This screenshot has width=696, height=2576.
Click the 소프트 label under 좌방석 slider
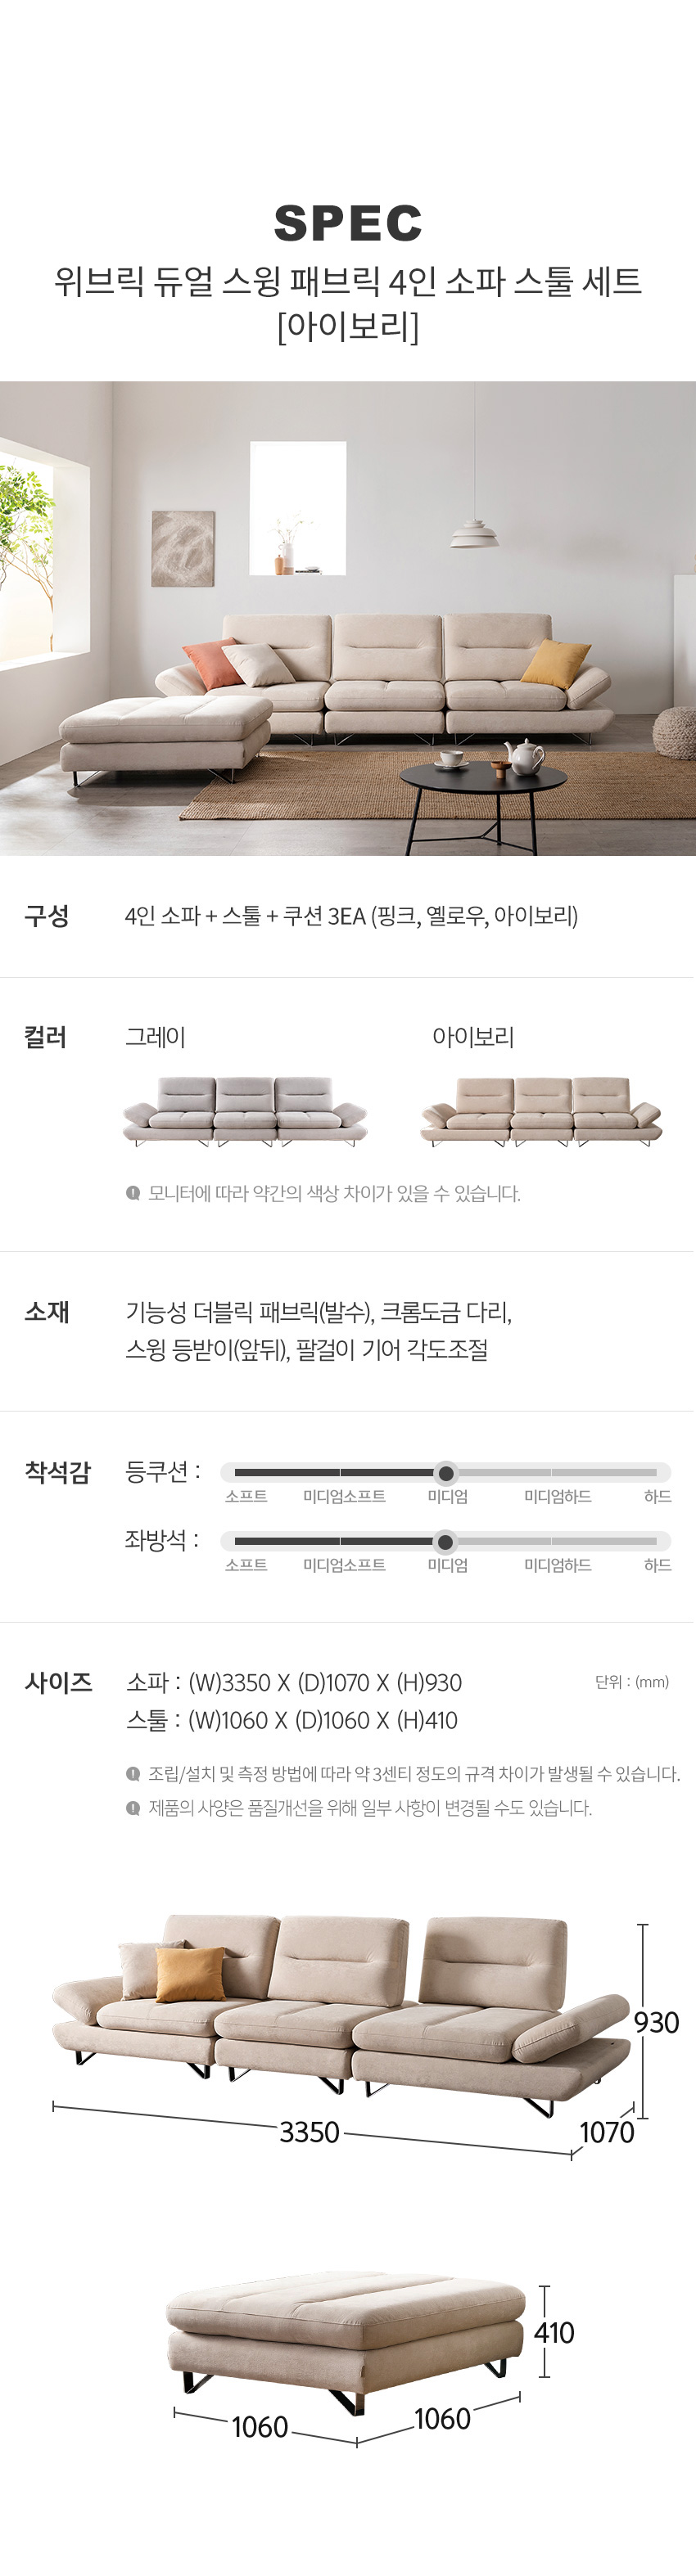pos(246,1565)
